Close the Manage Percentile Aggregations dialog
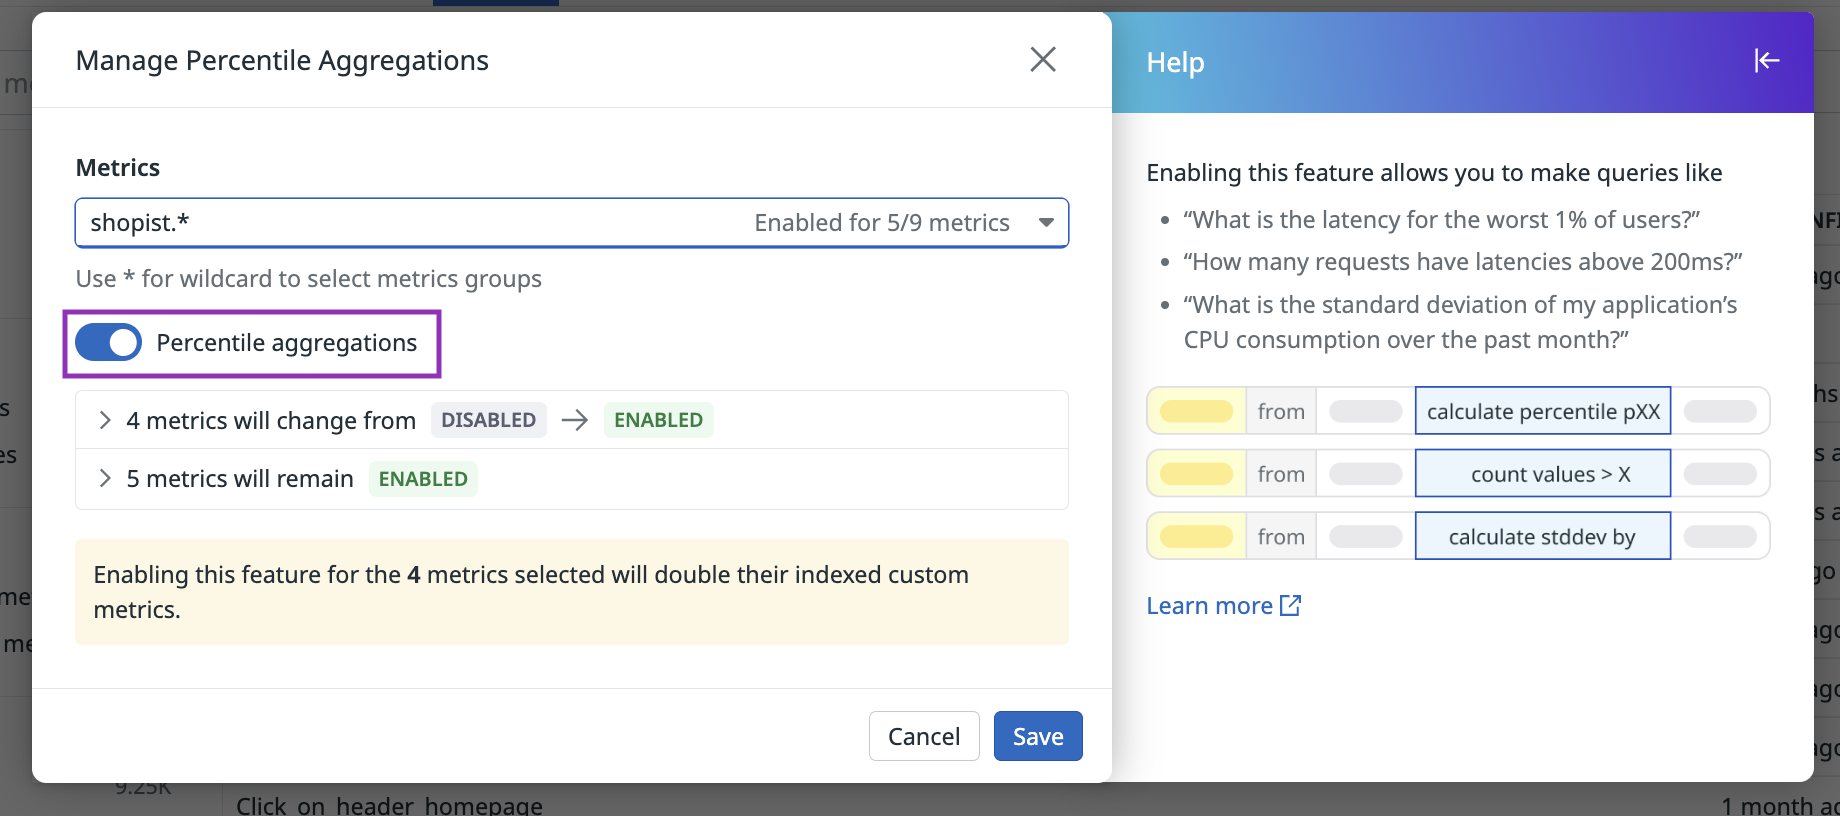This screenshot has width=1840, height=816. click(1043, 60)
